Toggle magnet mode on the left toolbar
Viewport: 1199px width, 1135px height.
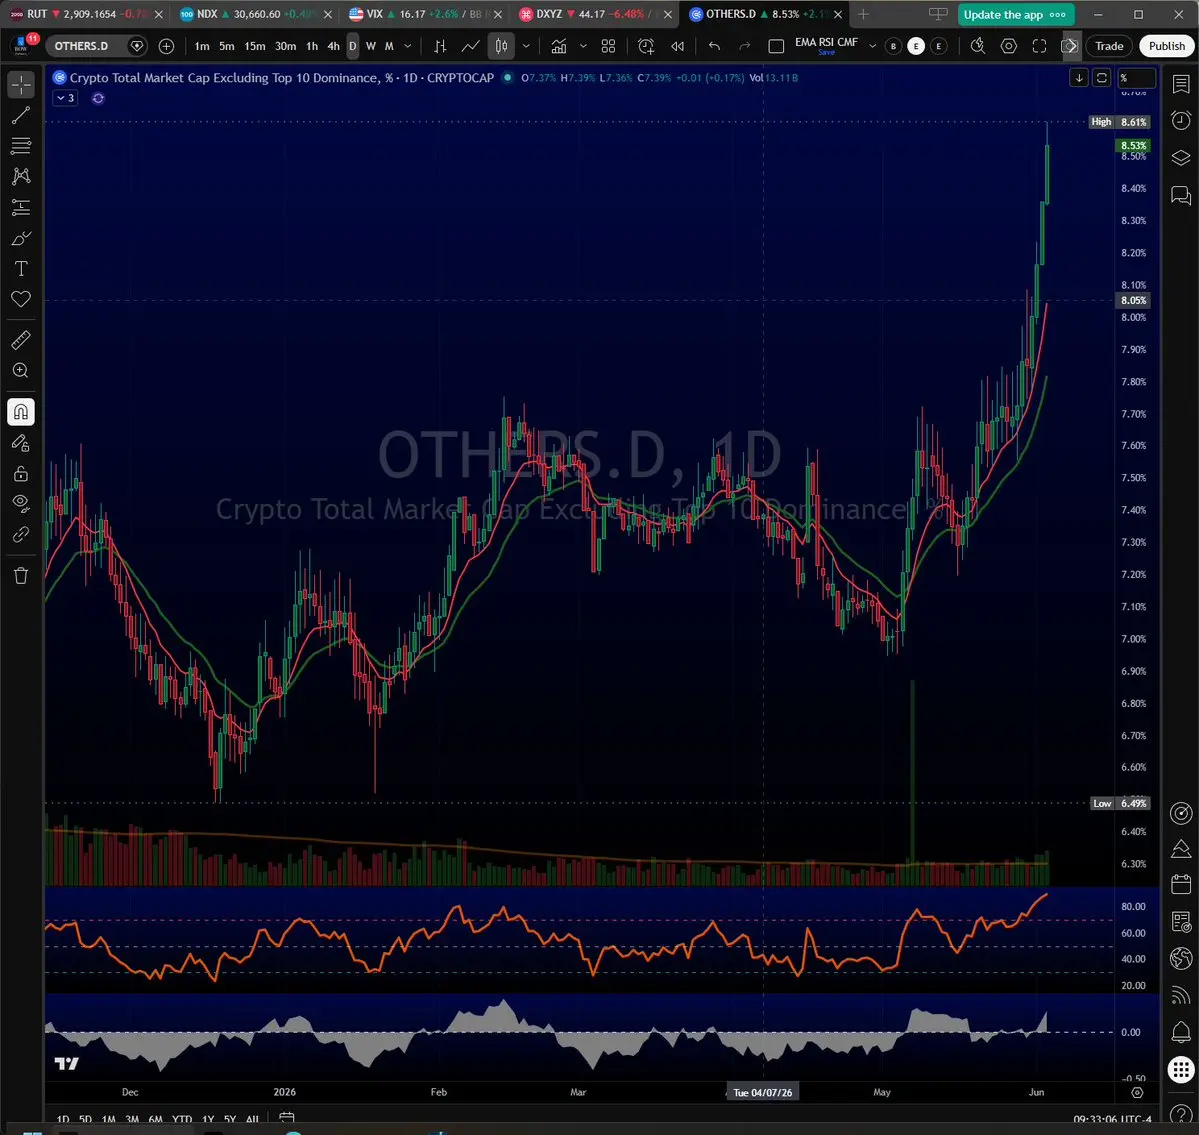tap(21, 412)
